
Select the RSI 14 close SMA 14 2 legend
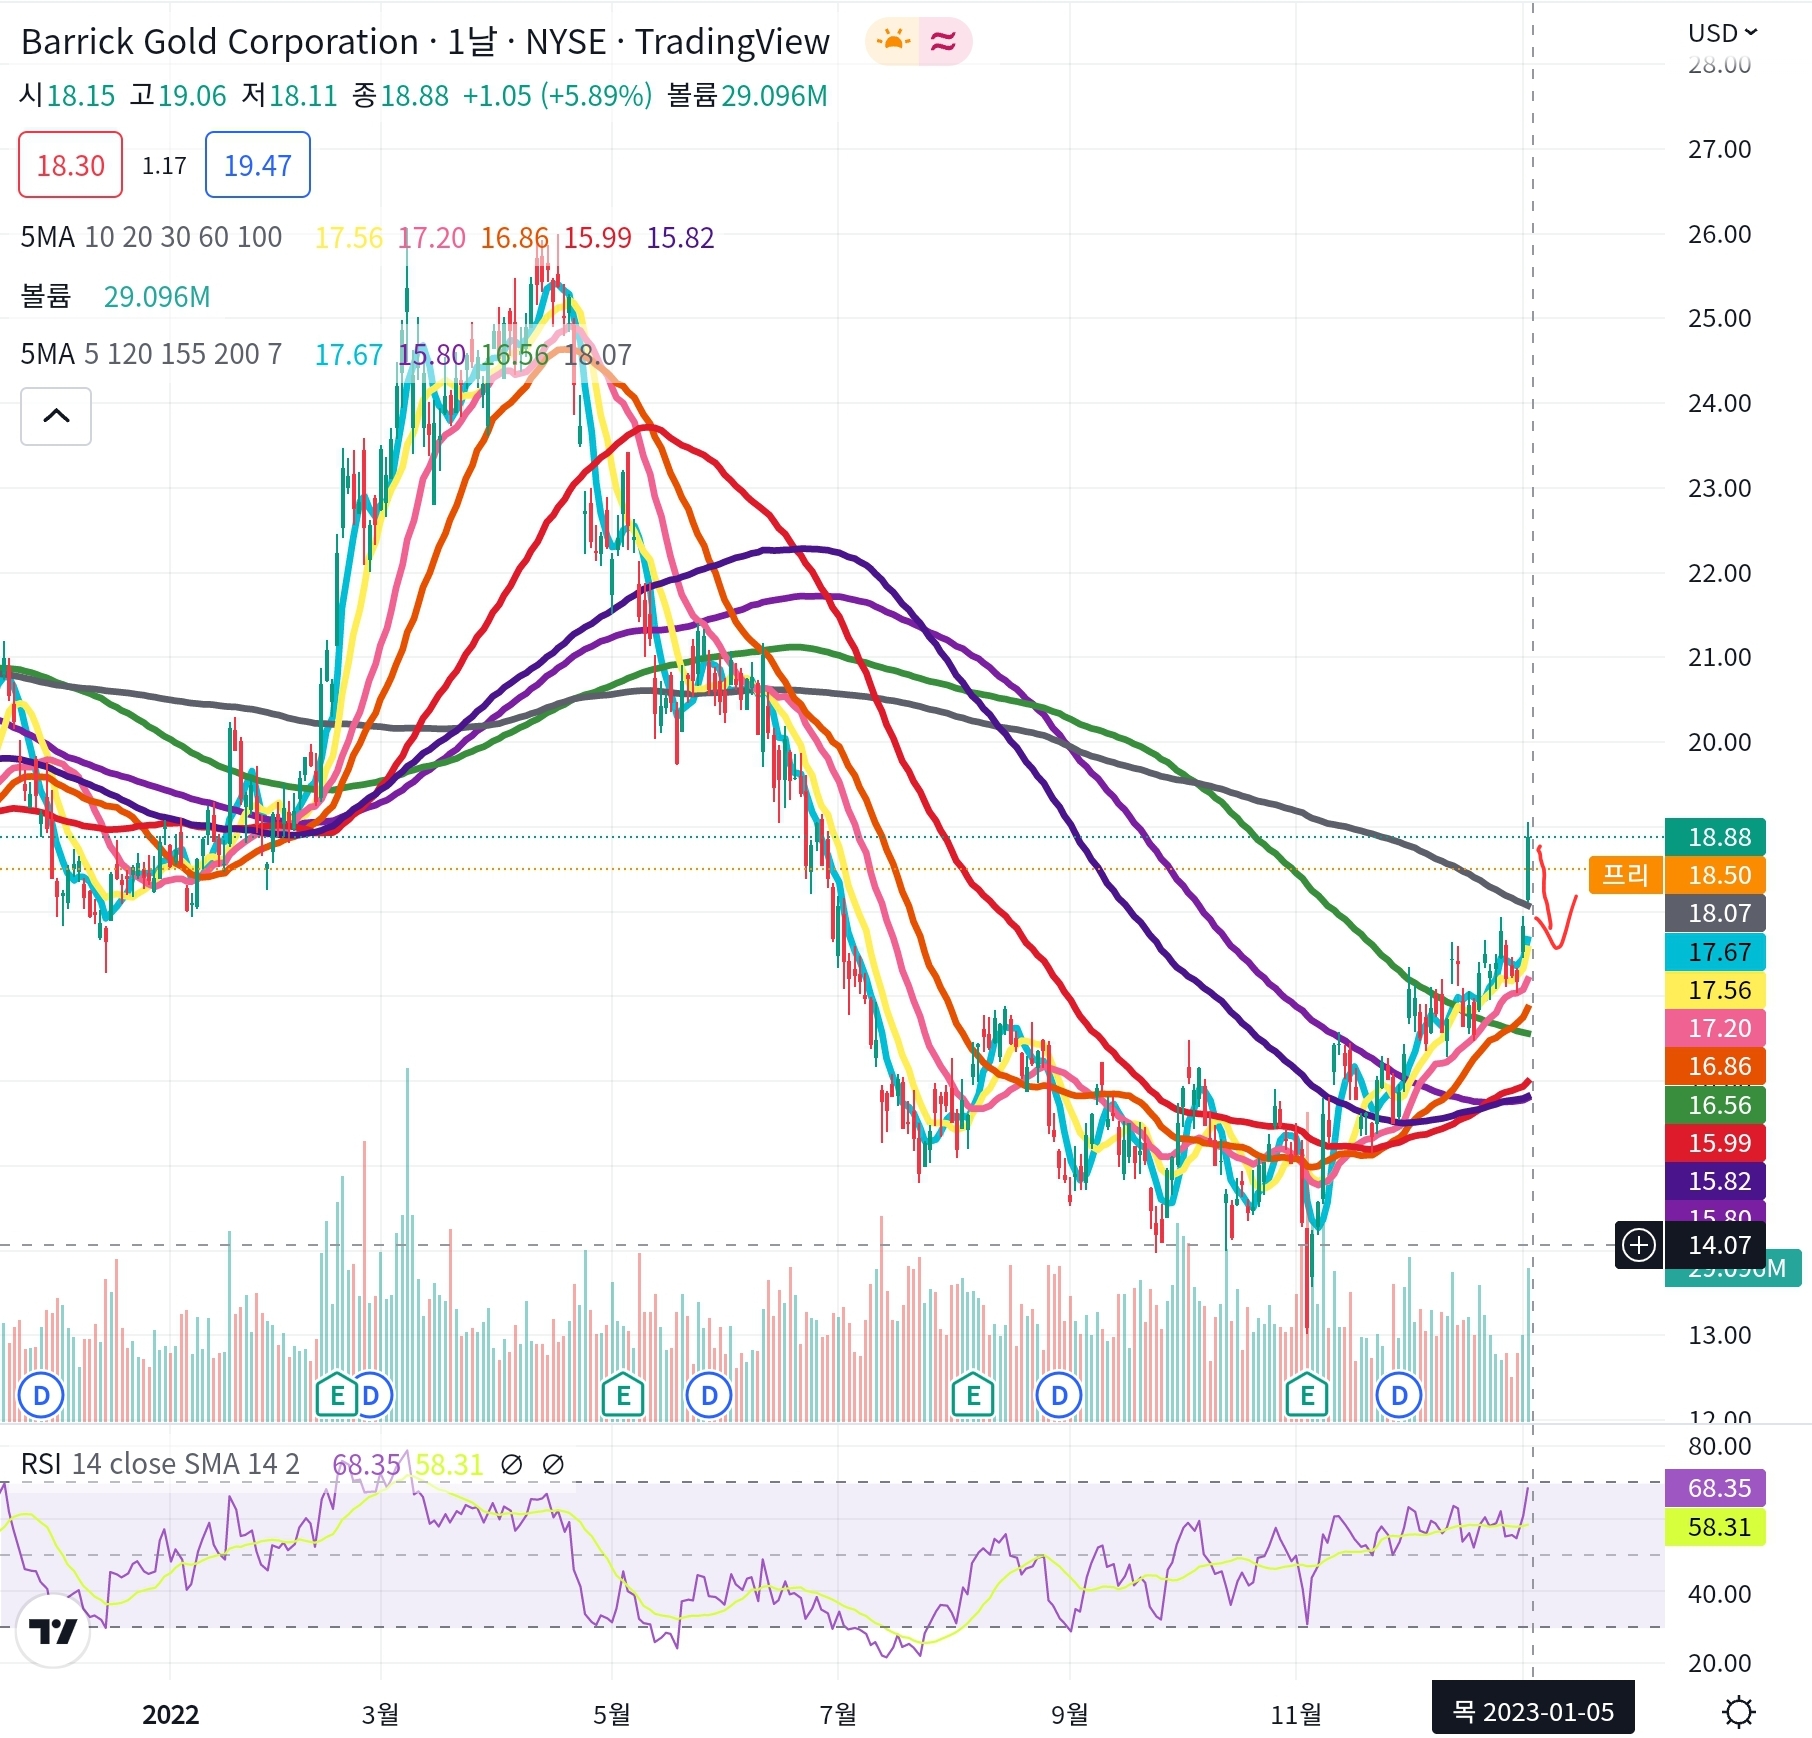160,1464
